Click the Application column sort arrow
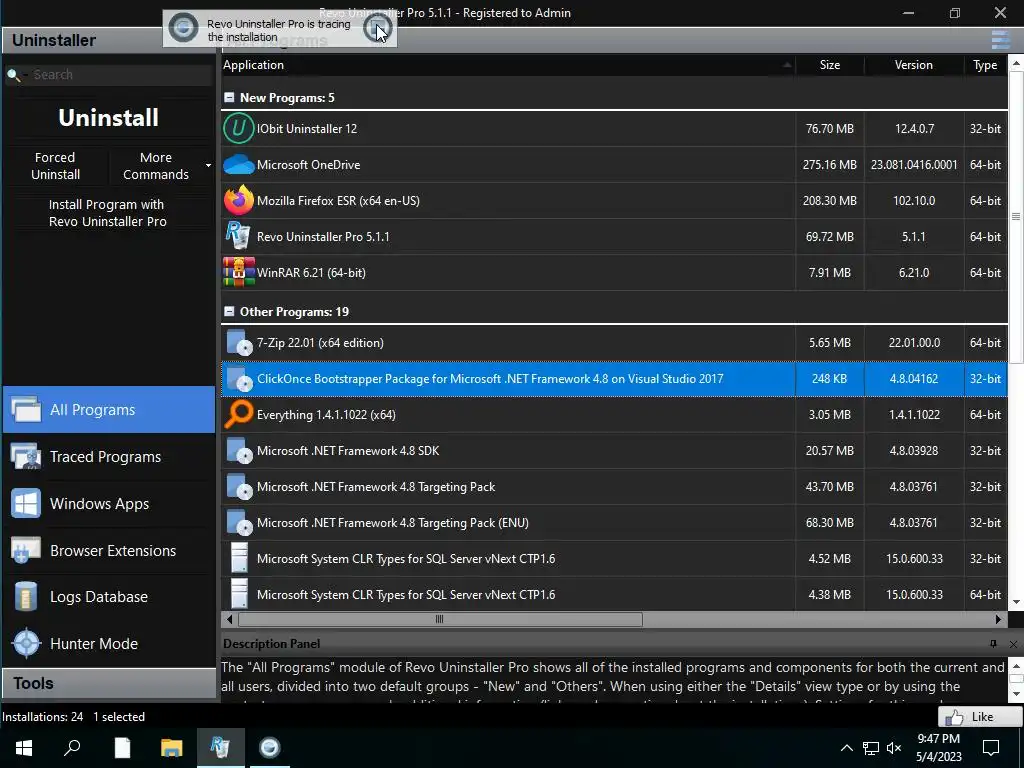Image resolution: width=1024 pixels, height=768 pixels. pyautogui.click(x=787, y=65)
